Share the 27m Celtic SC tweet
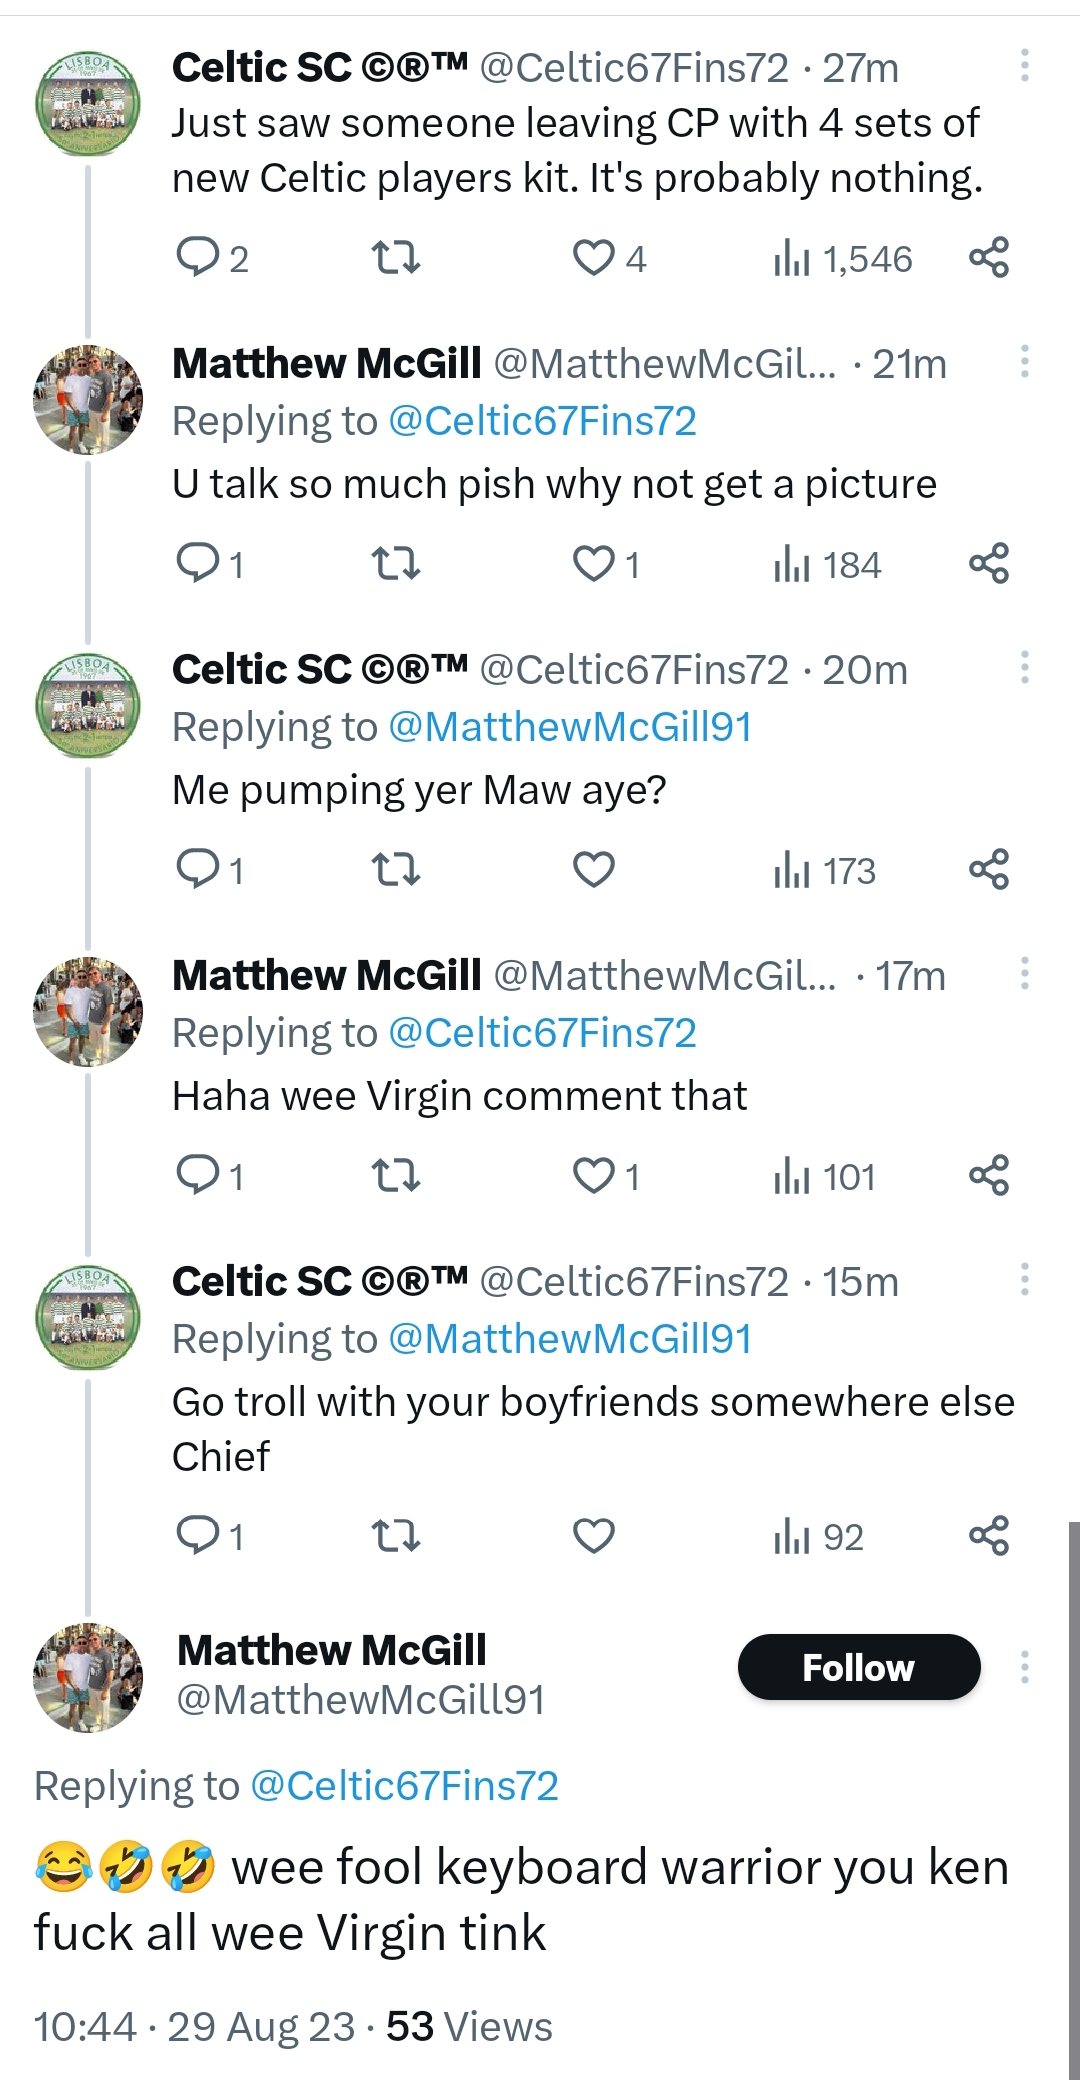This screenshot has height=2080, width=1080. click(x=988, y=258)
